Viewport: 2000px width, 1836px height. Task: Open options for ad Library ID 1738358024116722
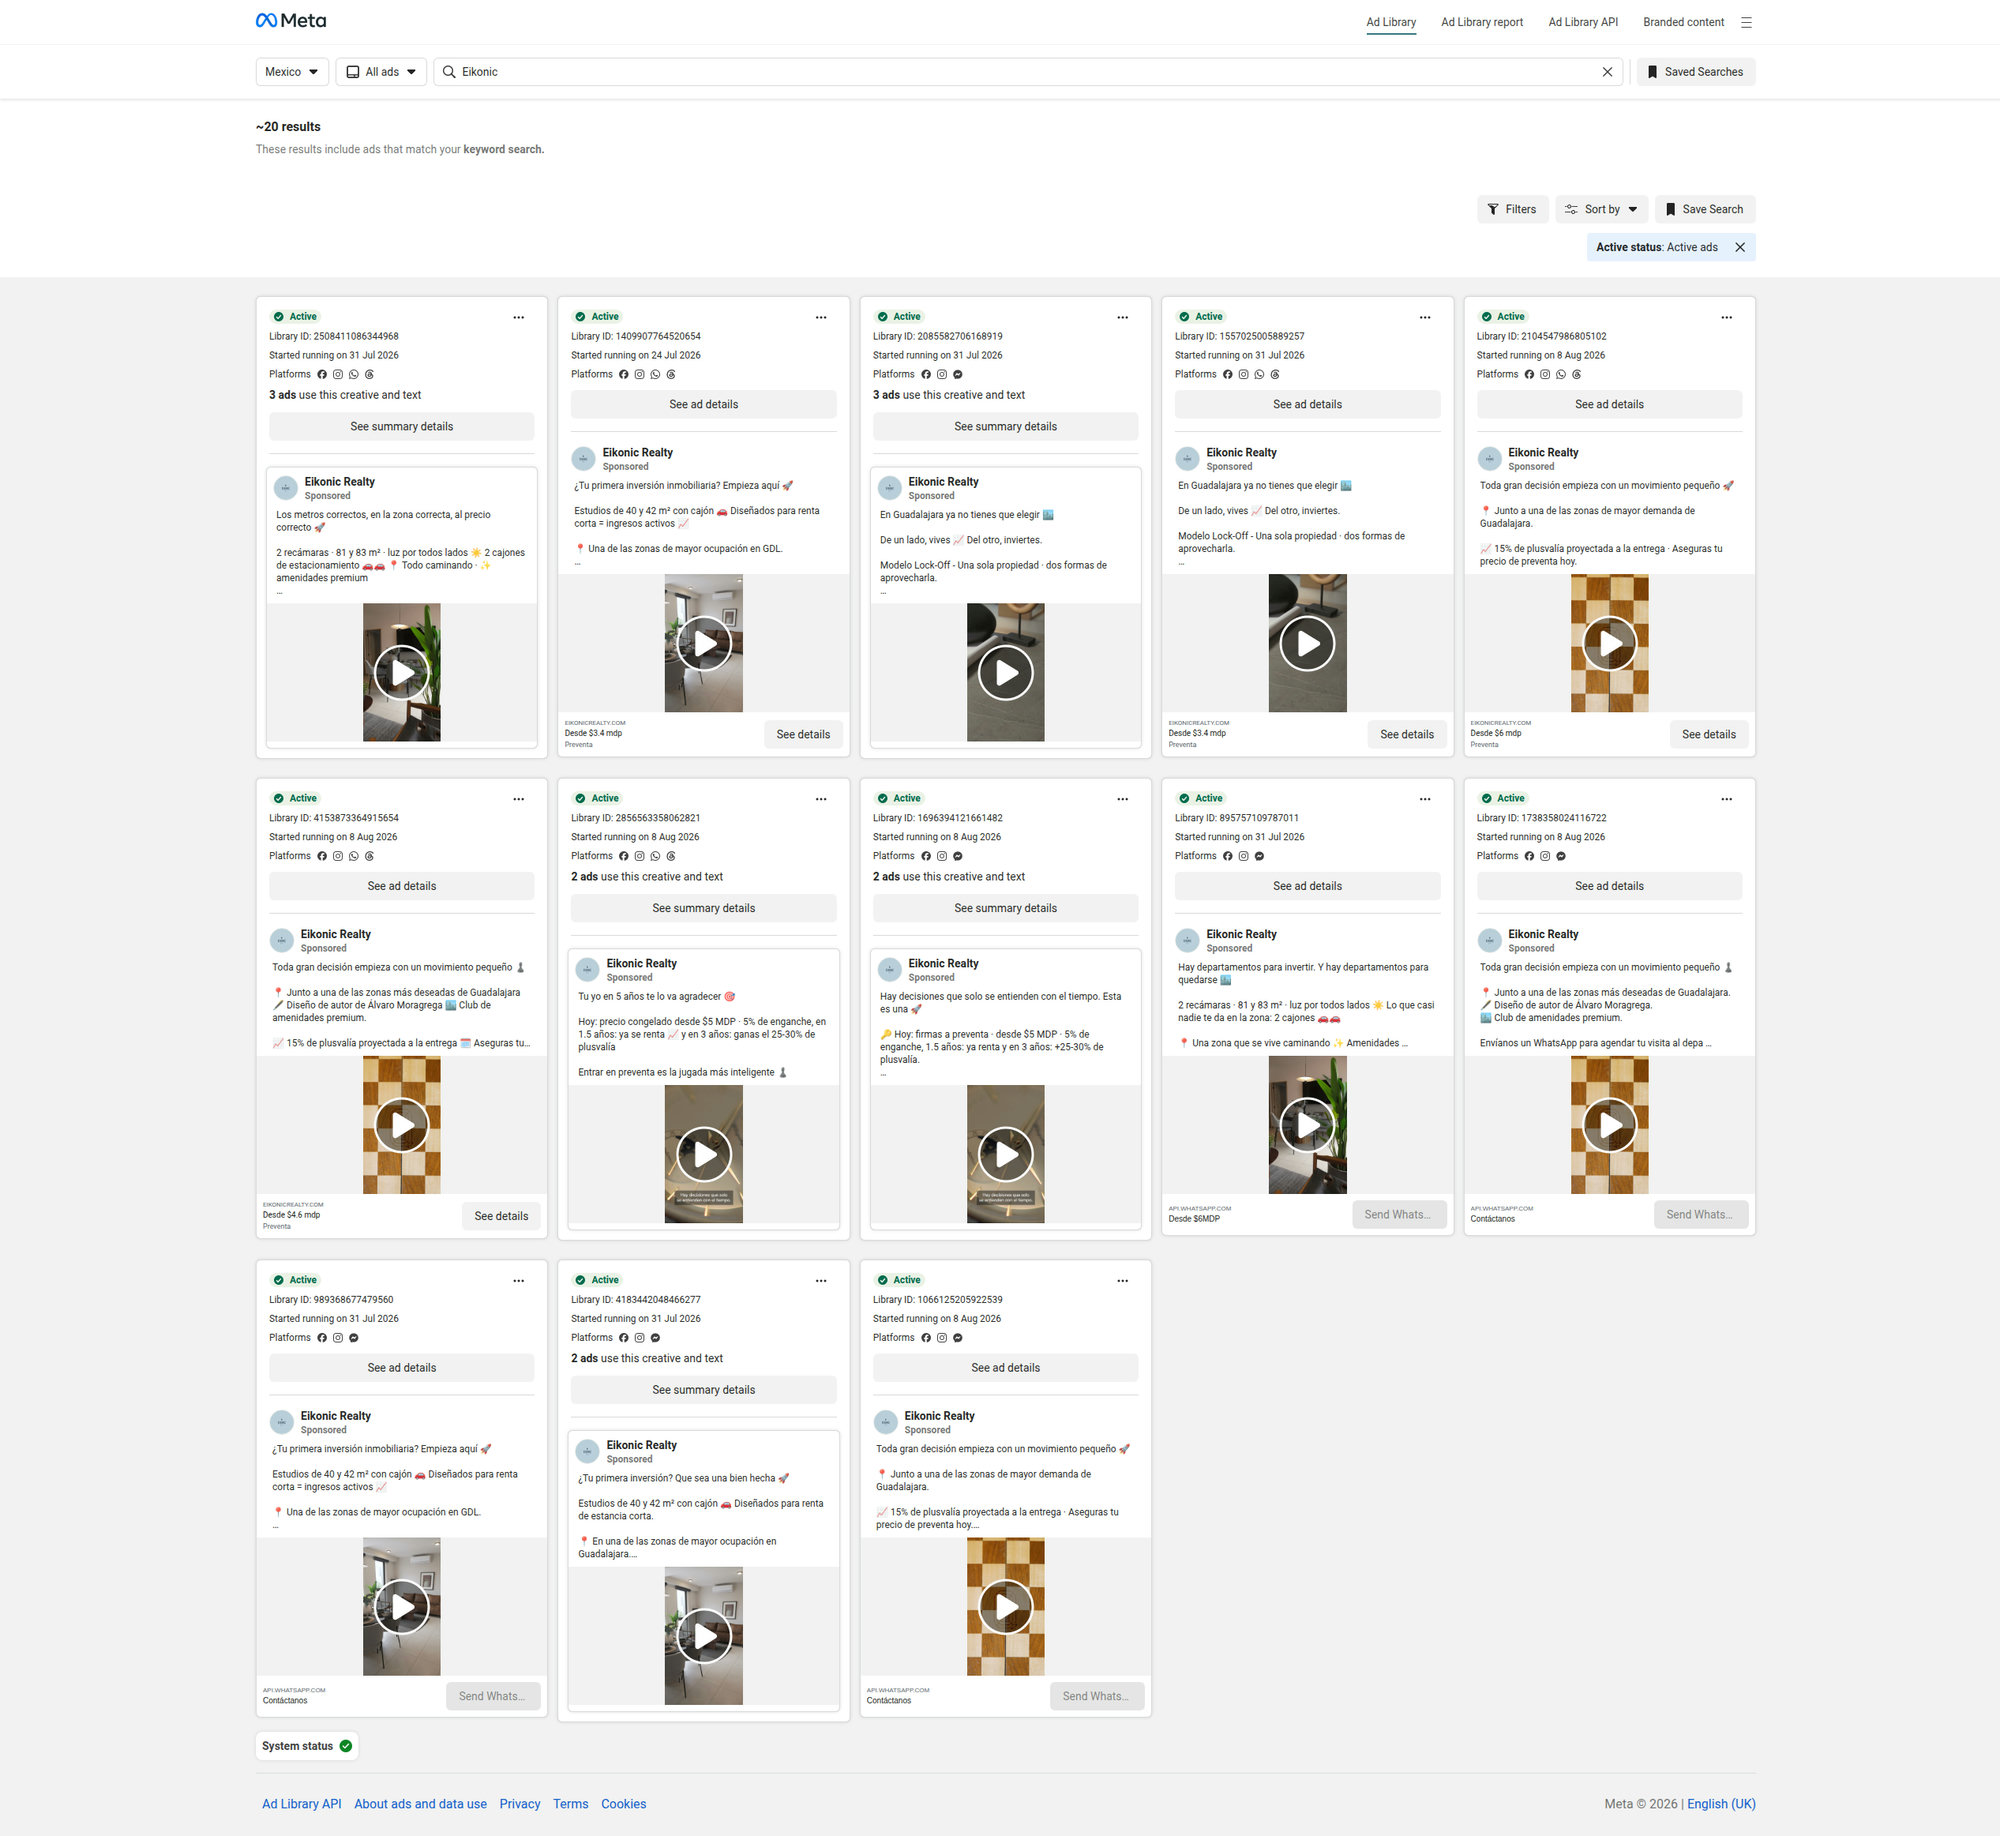coord(1727,799)
